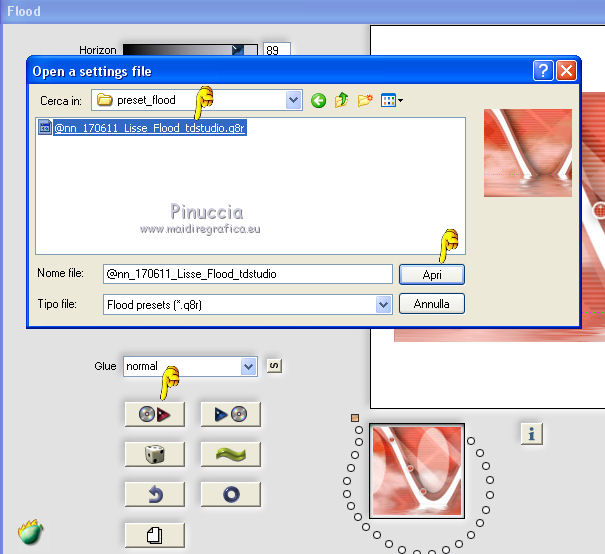Go back with the green arrow icon
This screenshot has width=605, height=554.
coord(318,101)
